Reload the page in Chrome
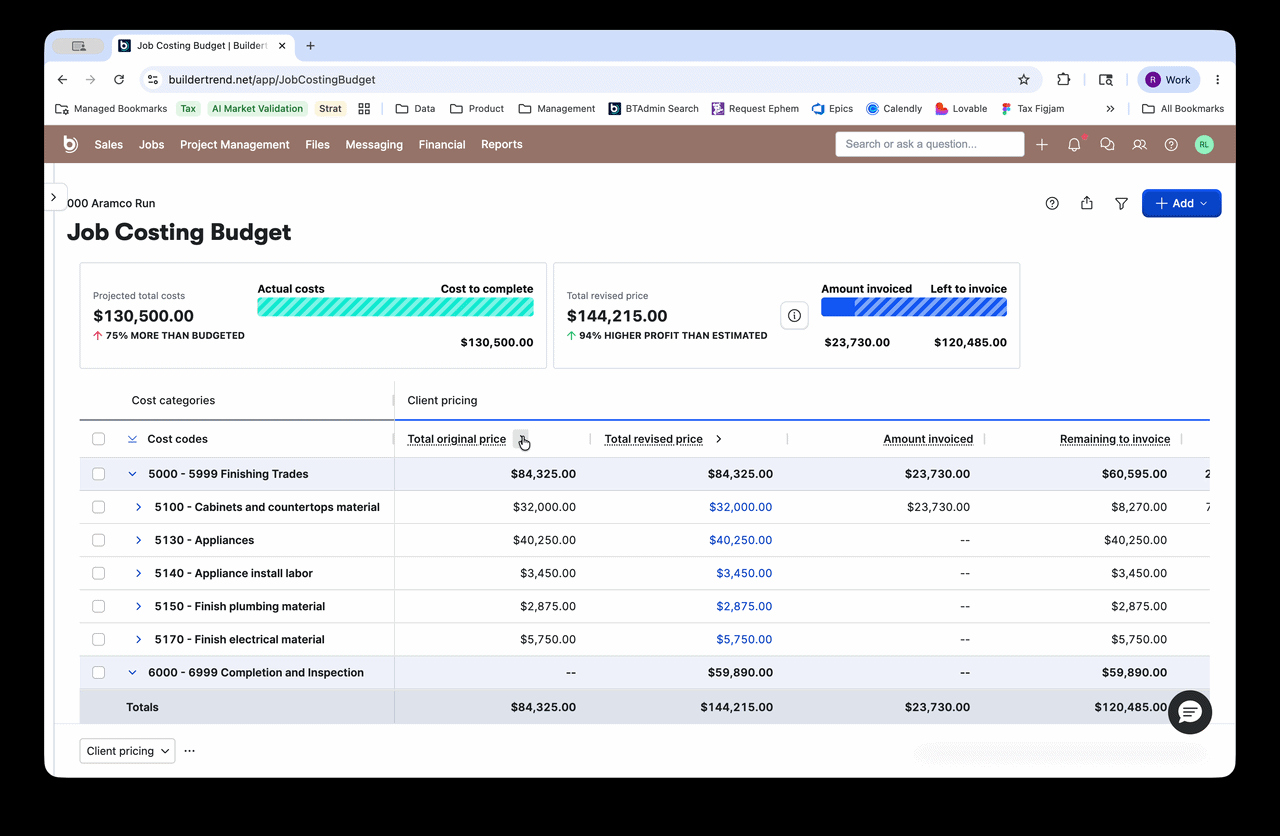The width and height of the screenshot is (1280, 836). click(x=119, y=80)
